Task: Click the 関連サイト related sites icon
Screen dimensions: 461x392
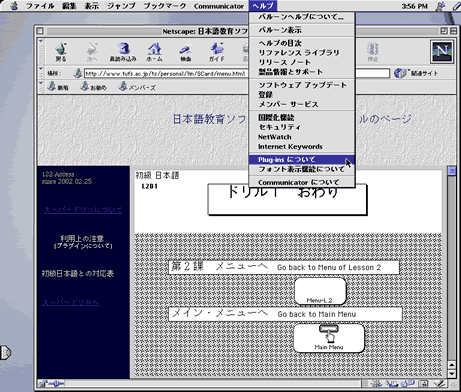Action: pyautogui.click(x=400, y=73)
